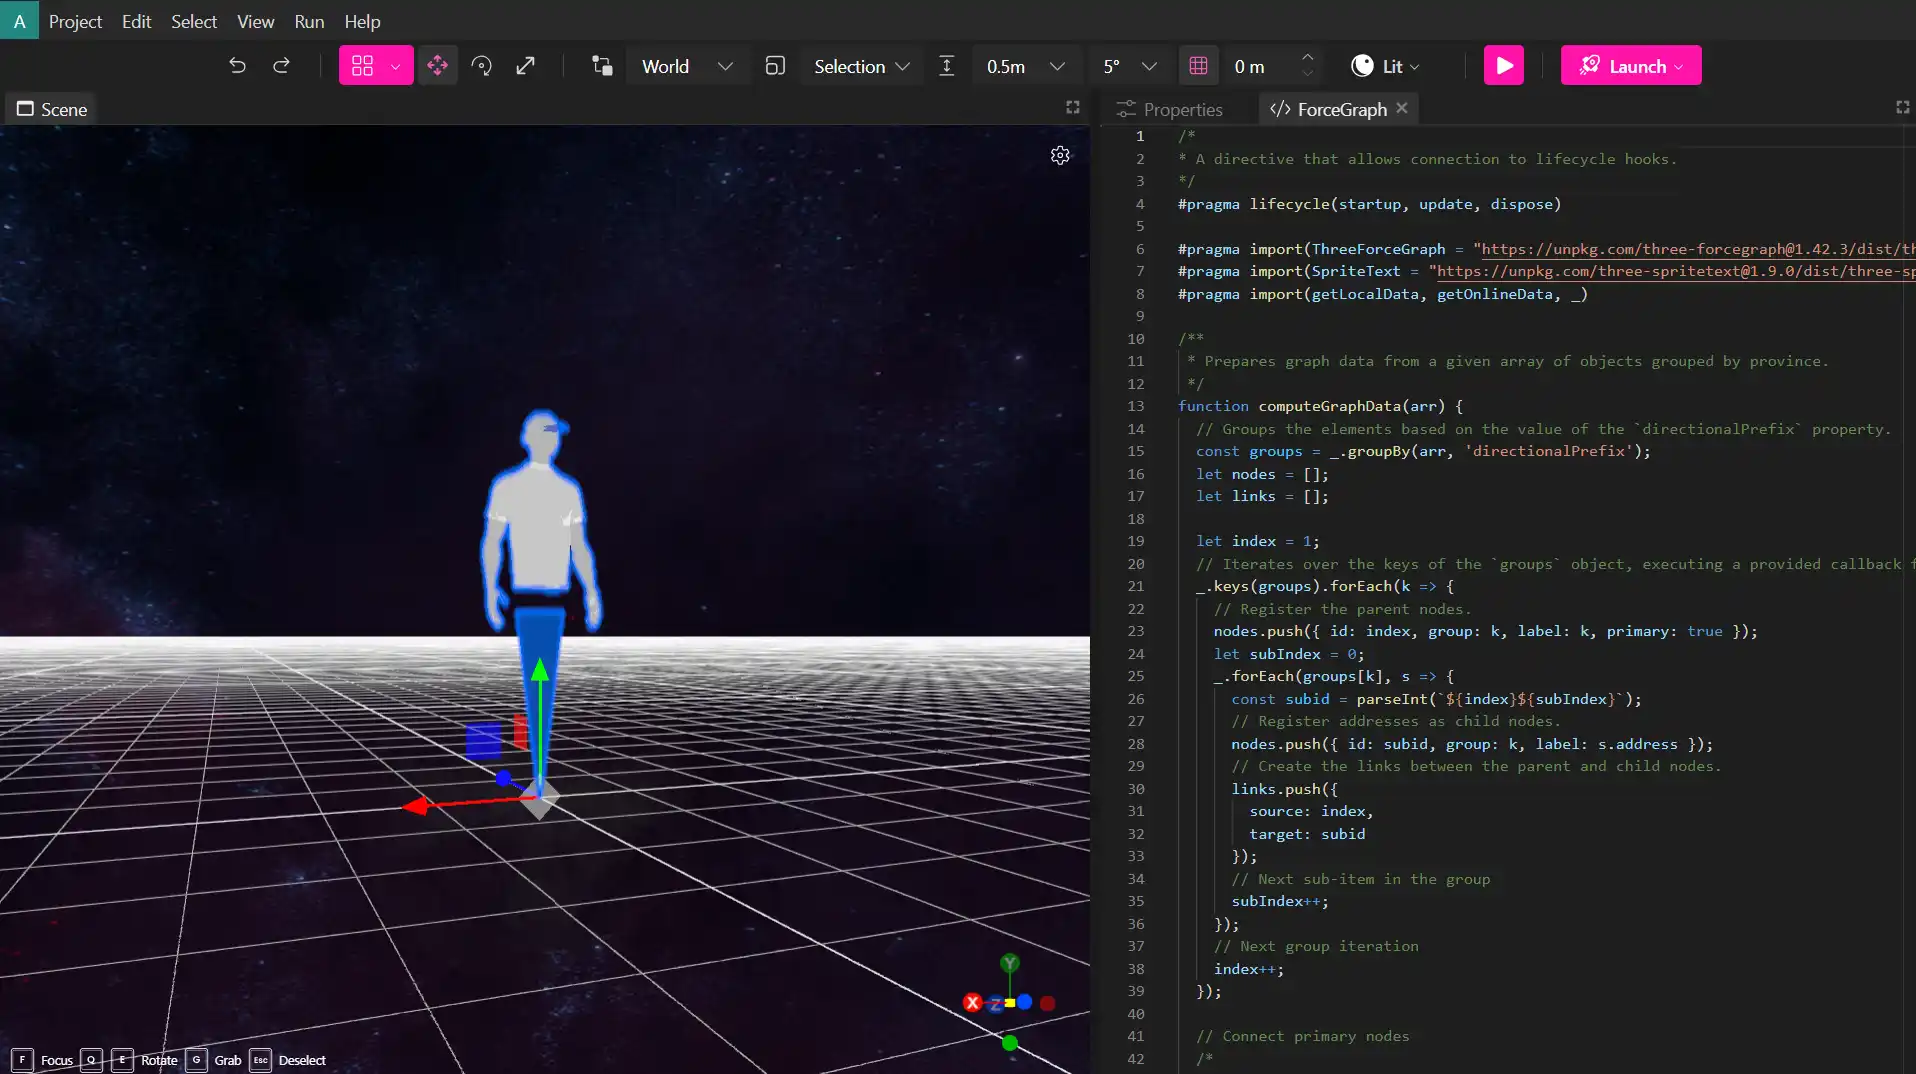Open the View menu
Image resolution: width=1916 pixels, height=1074 pixels.
[256, 21]
